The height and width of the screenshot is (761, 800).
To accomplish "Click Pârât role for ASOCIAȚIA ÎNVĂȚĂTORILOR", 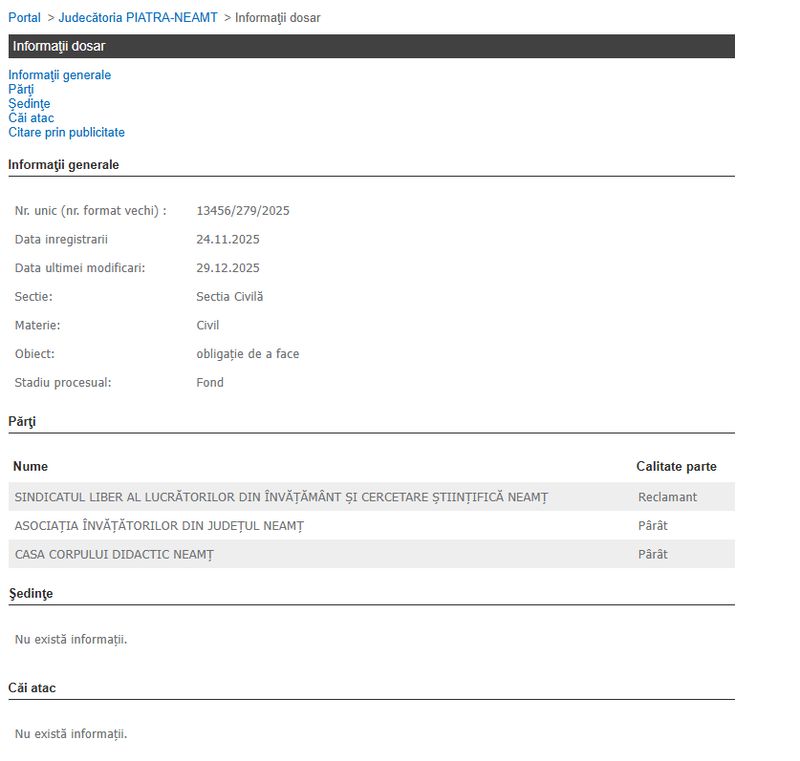I will pyautogui.click(x=653, y=525).
